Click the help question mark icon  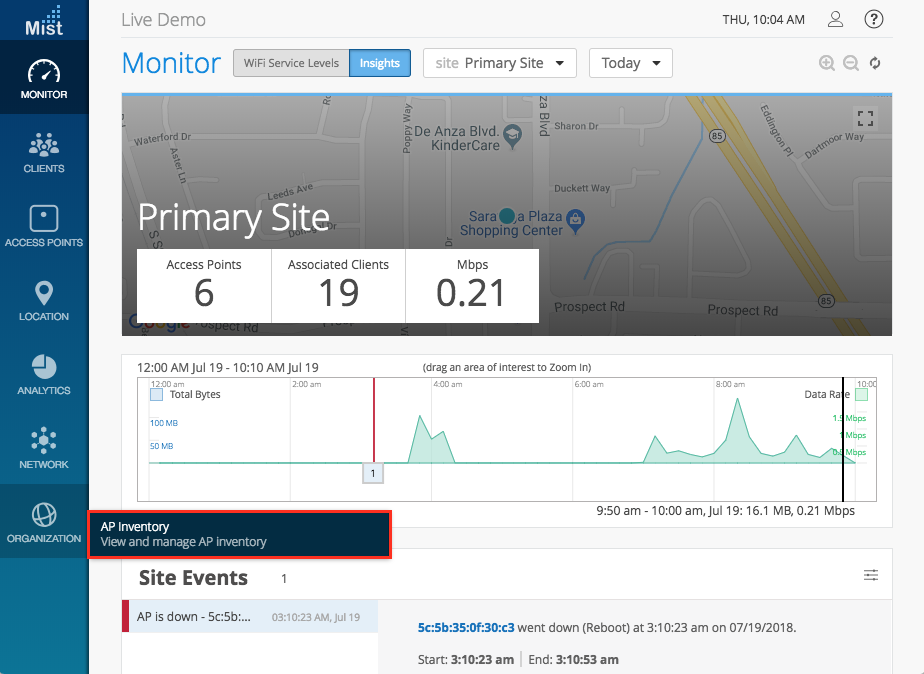pos(874,19)
